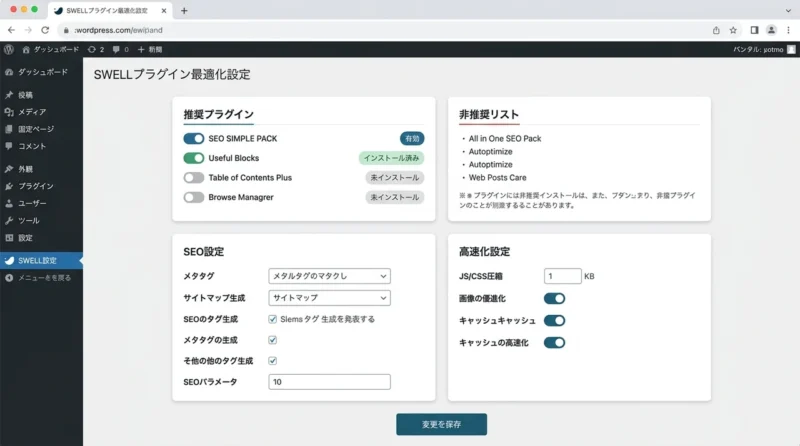The width and height of the screenshot is (800, 446).
Task: Open the サイトマップ生成 dropdown
Action: [x=330, y=298]
